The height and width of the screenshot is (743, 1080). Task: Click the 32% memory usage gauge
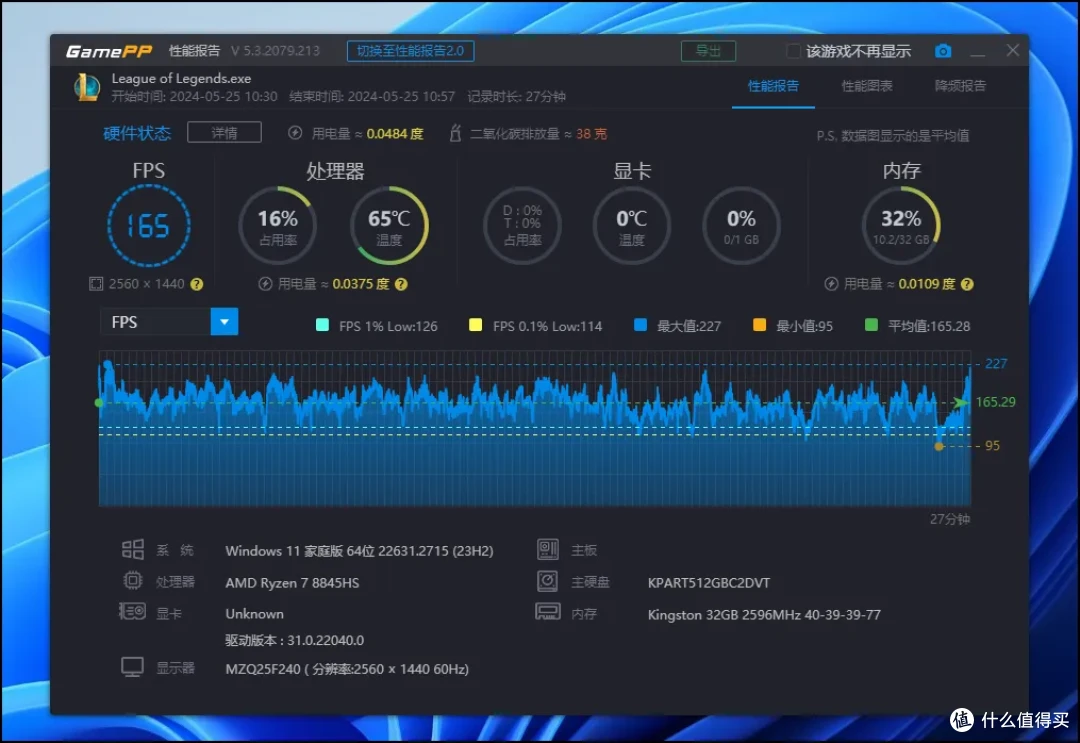(901, 225)
